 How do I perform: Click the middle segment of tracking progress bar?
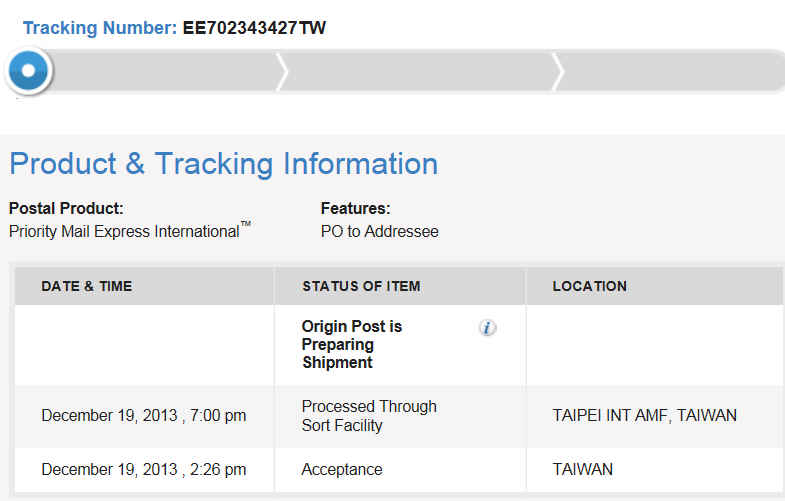coord(420,72)
